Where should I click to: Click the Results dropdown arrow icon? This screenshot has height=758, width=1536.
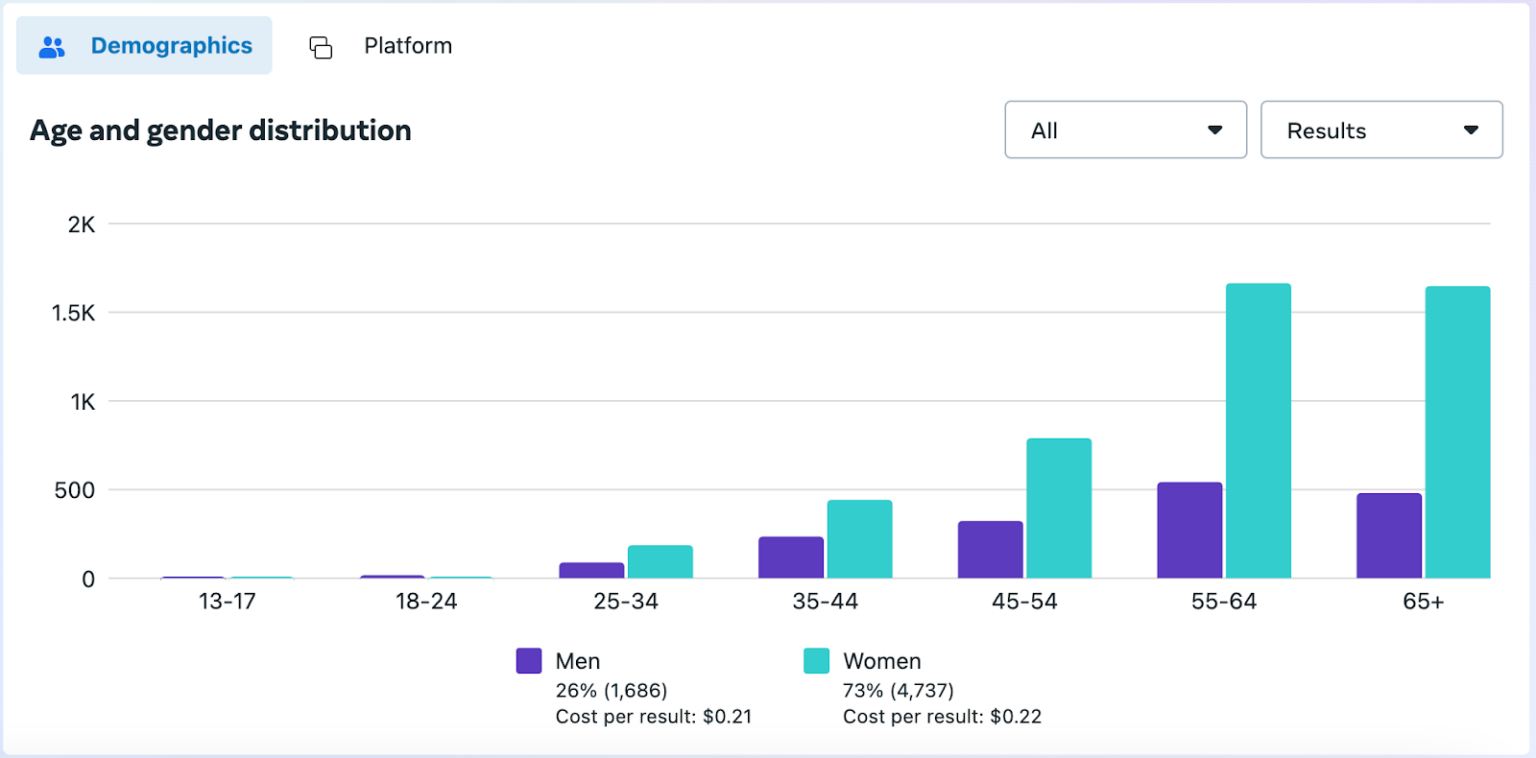click(x=1471, y=130)
